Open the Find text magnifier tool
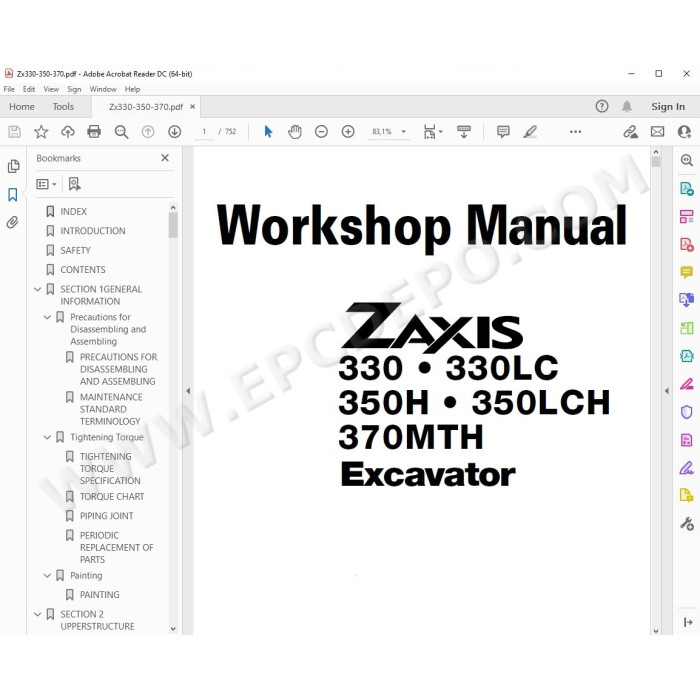Screen dimensions: 700x700 click(x=121, y=132)
